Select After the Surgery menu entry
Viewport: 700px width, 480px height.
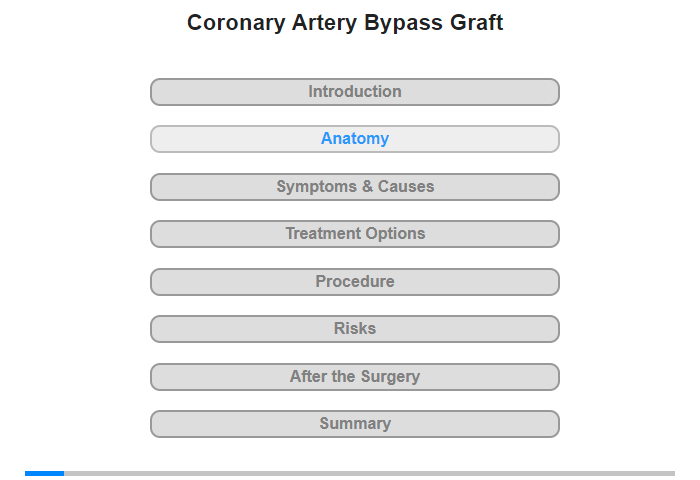point(355,377)
